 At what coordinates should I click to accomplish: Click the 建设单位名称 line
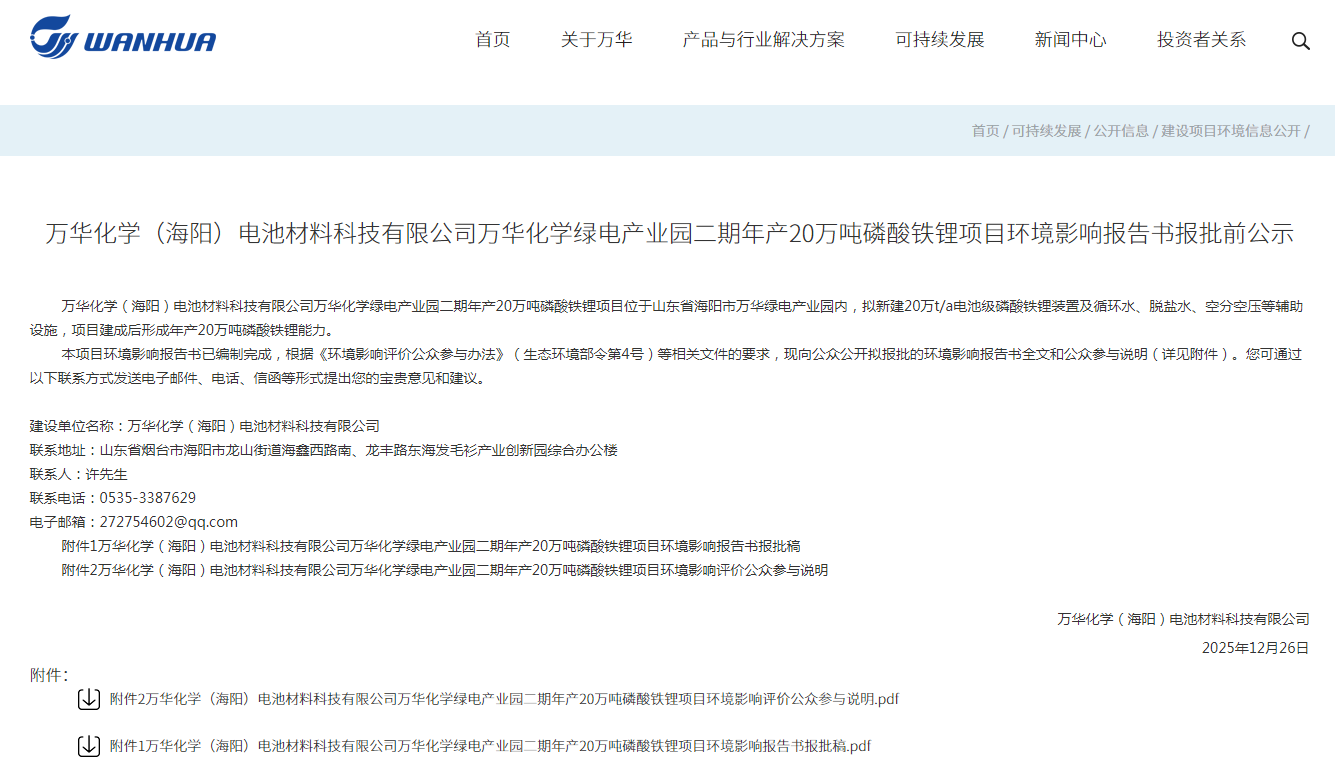pyautogui.click(x=205, y=426)
